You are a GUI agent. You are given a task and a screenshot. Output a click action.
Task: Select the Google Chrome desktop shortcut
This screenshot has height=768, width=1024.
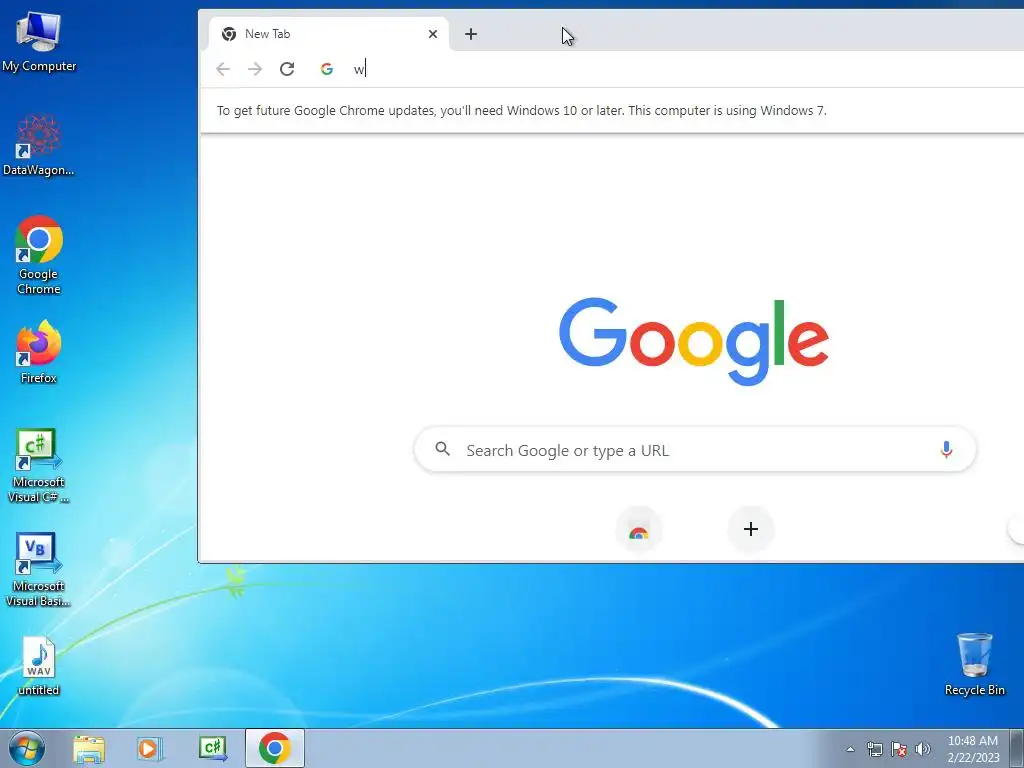pos(39,255)
